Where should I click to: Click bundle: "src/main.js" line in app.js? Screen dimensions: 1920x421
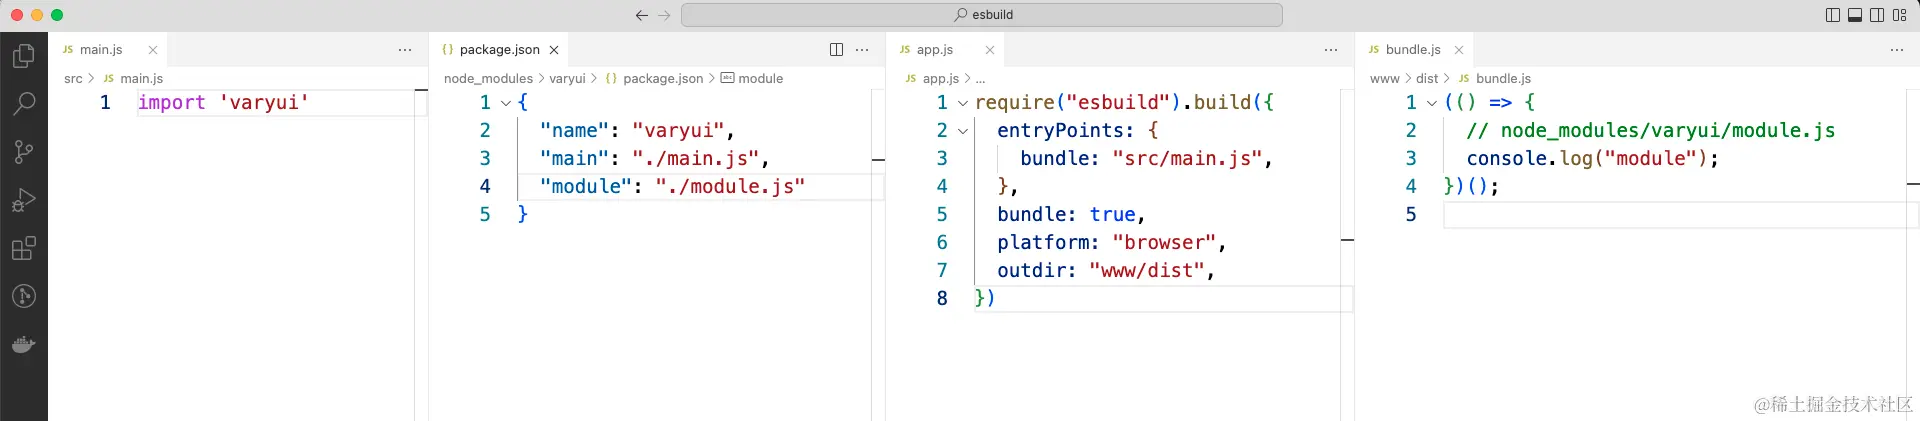(x=1146, y=158)
